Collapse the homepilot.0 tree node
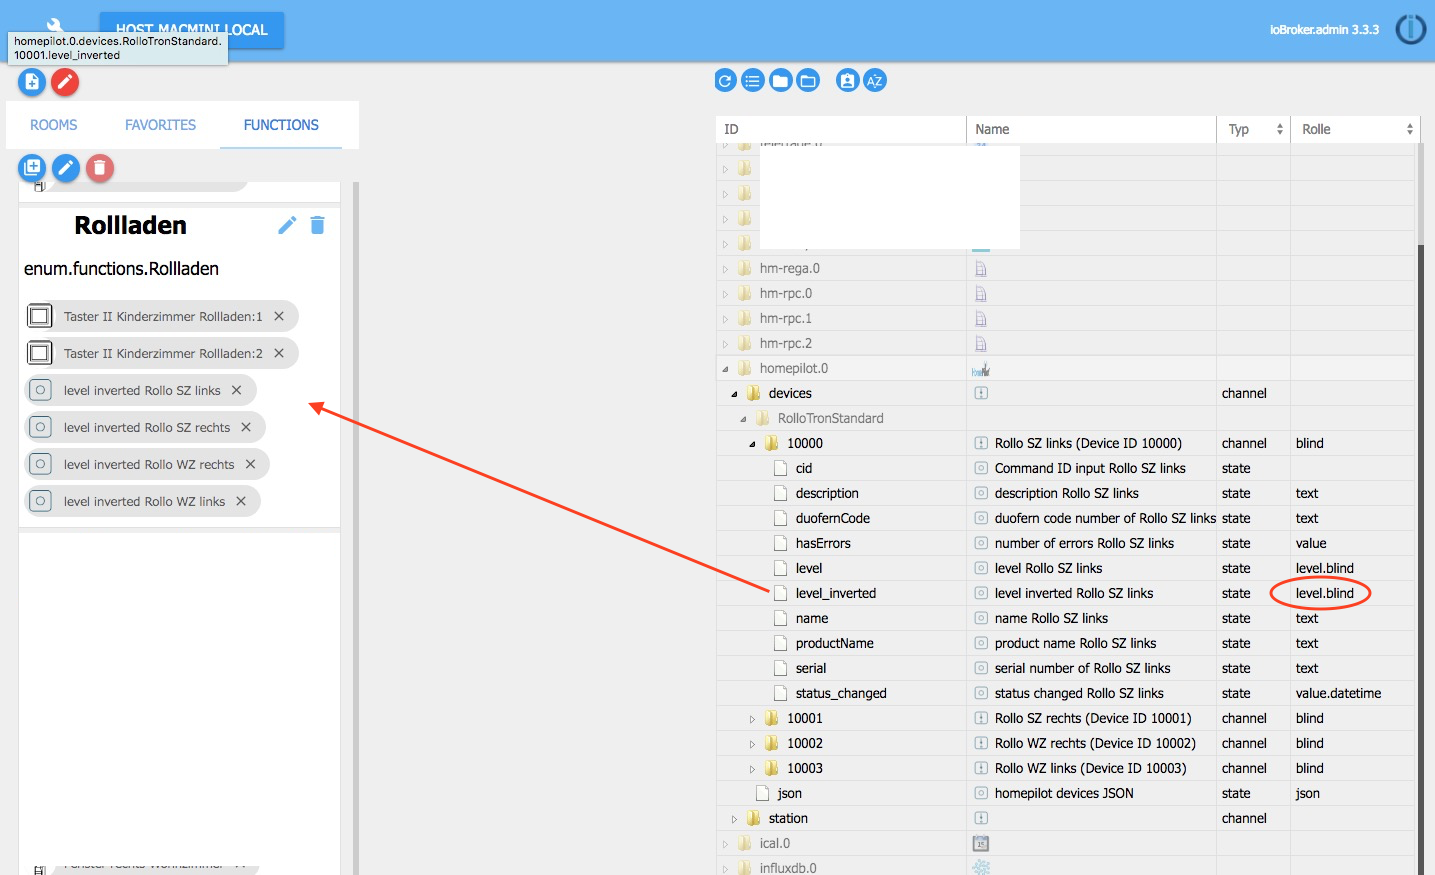 pyautogui.click(x=726, y=369)
